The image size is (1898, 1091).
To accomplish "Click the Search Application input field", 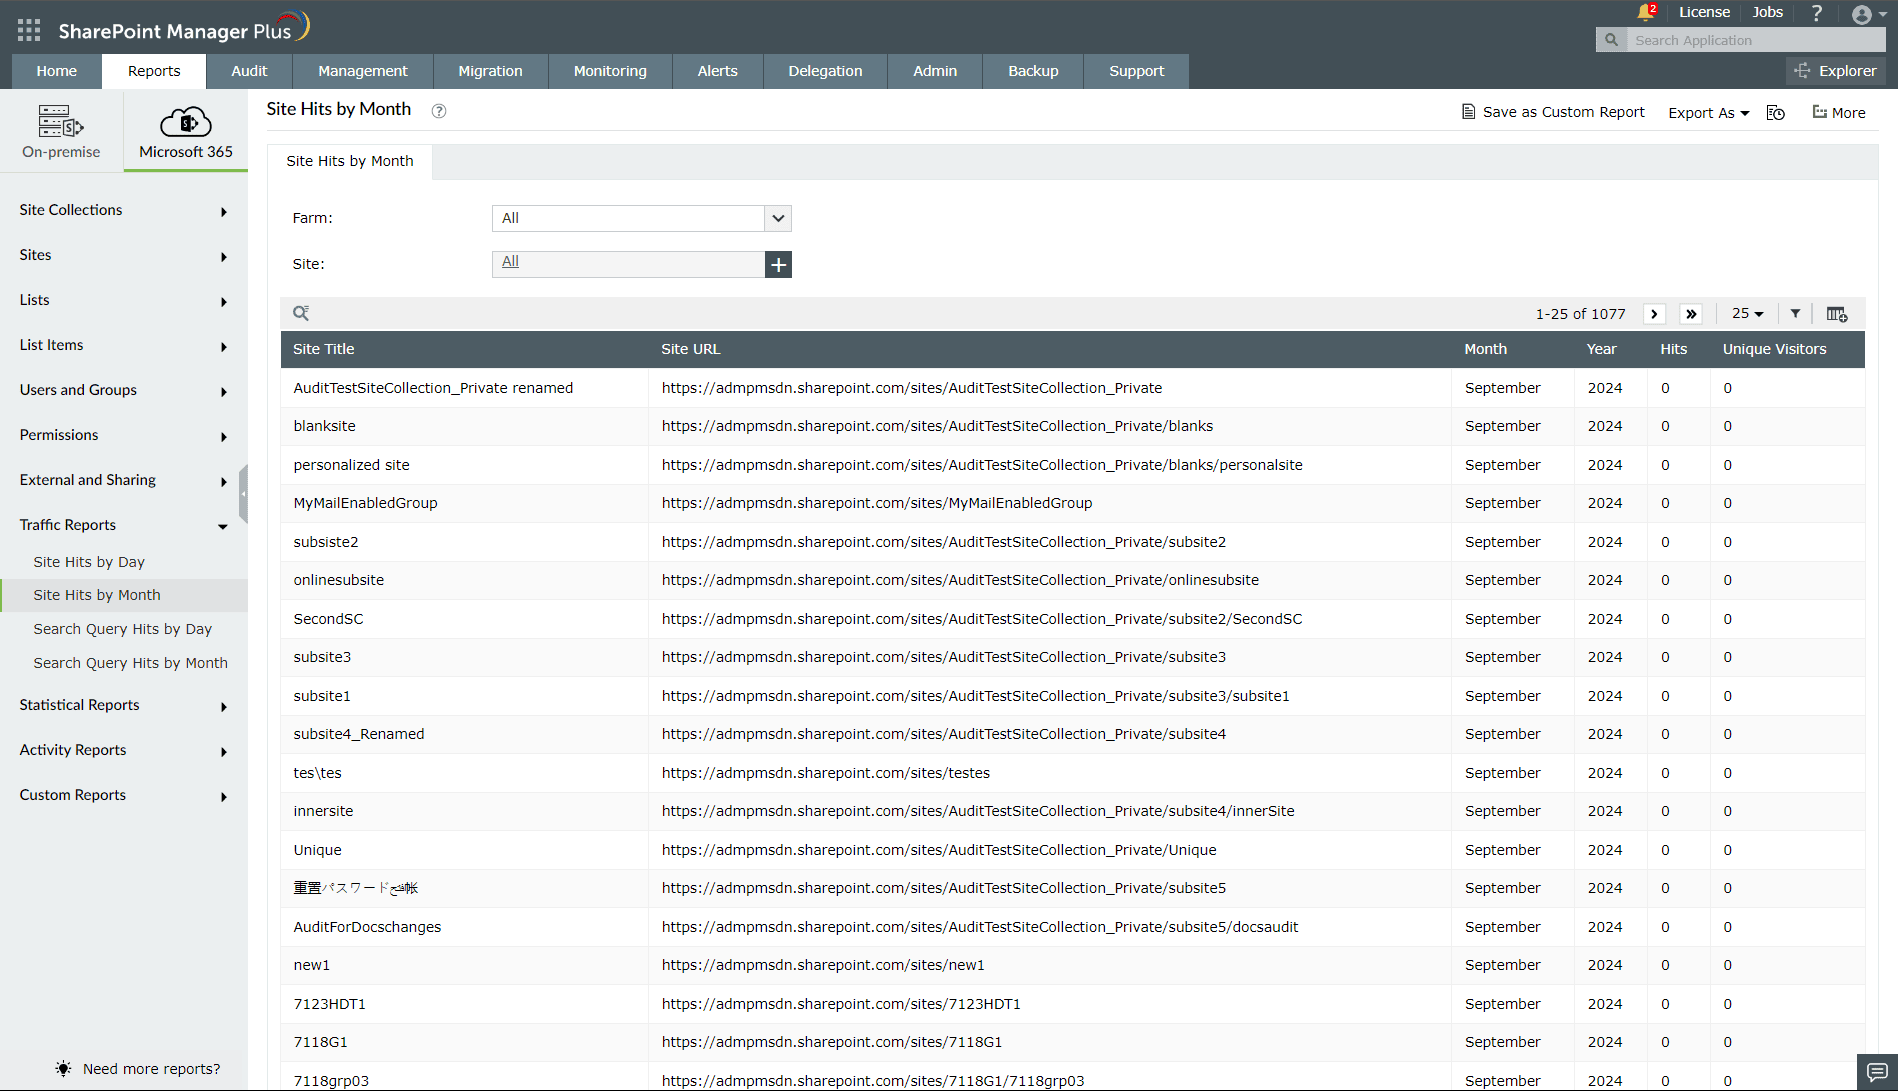I will (x=1755, y=40).
